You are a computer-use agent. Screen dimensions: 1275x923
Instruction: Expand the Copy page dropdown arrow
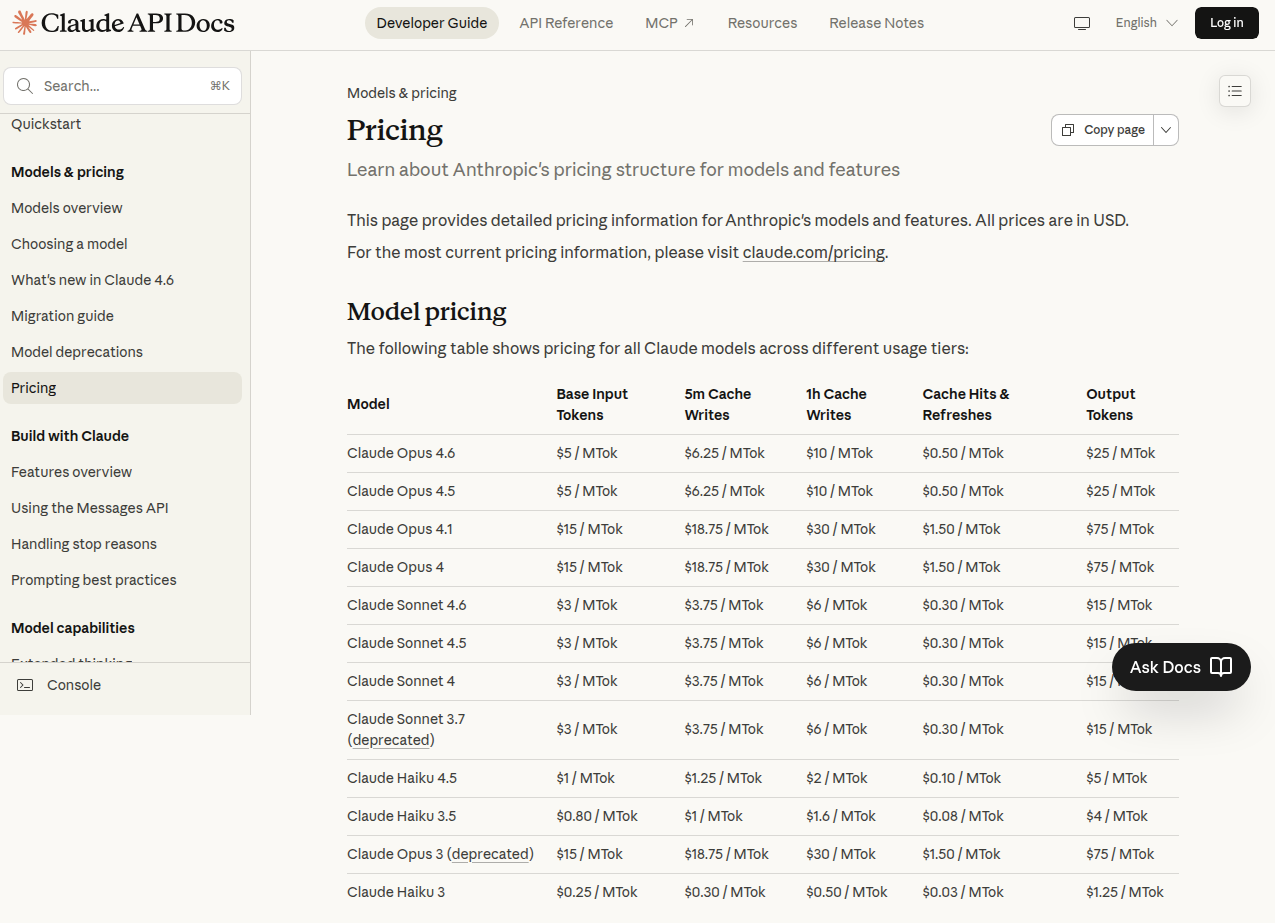[1166, 130]
